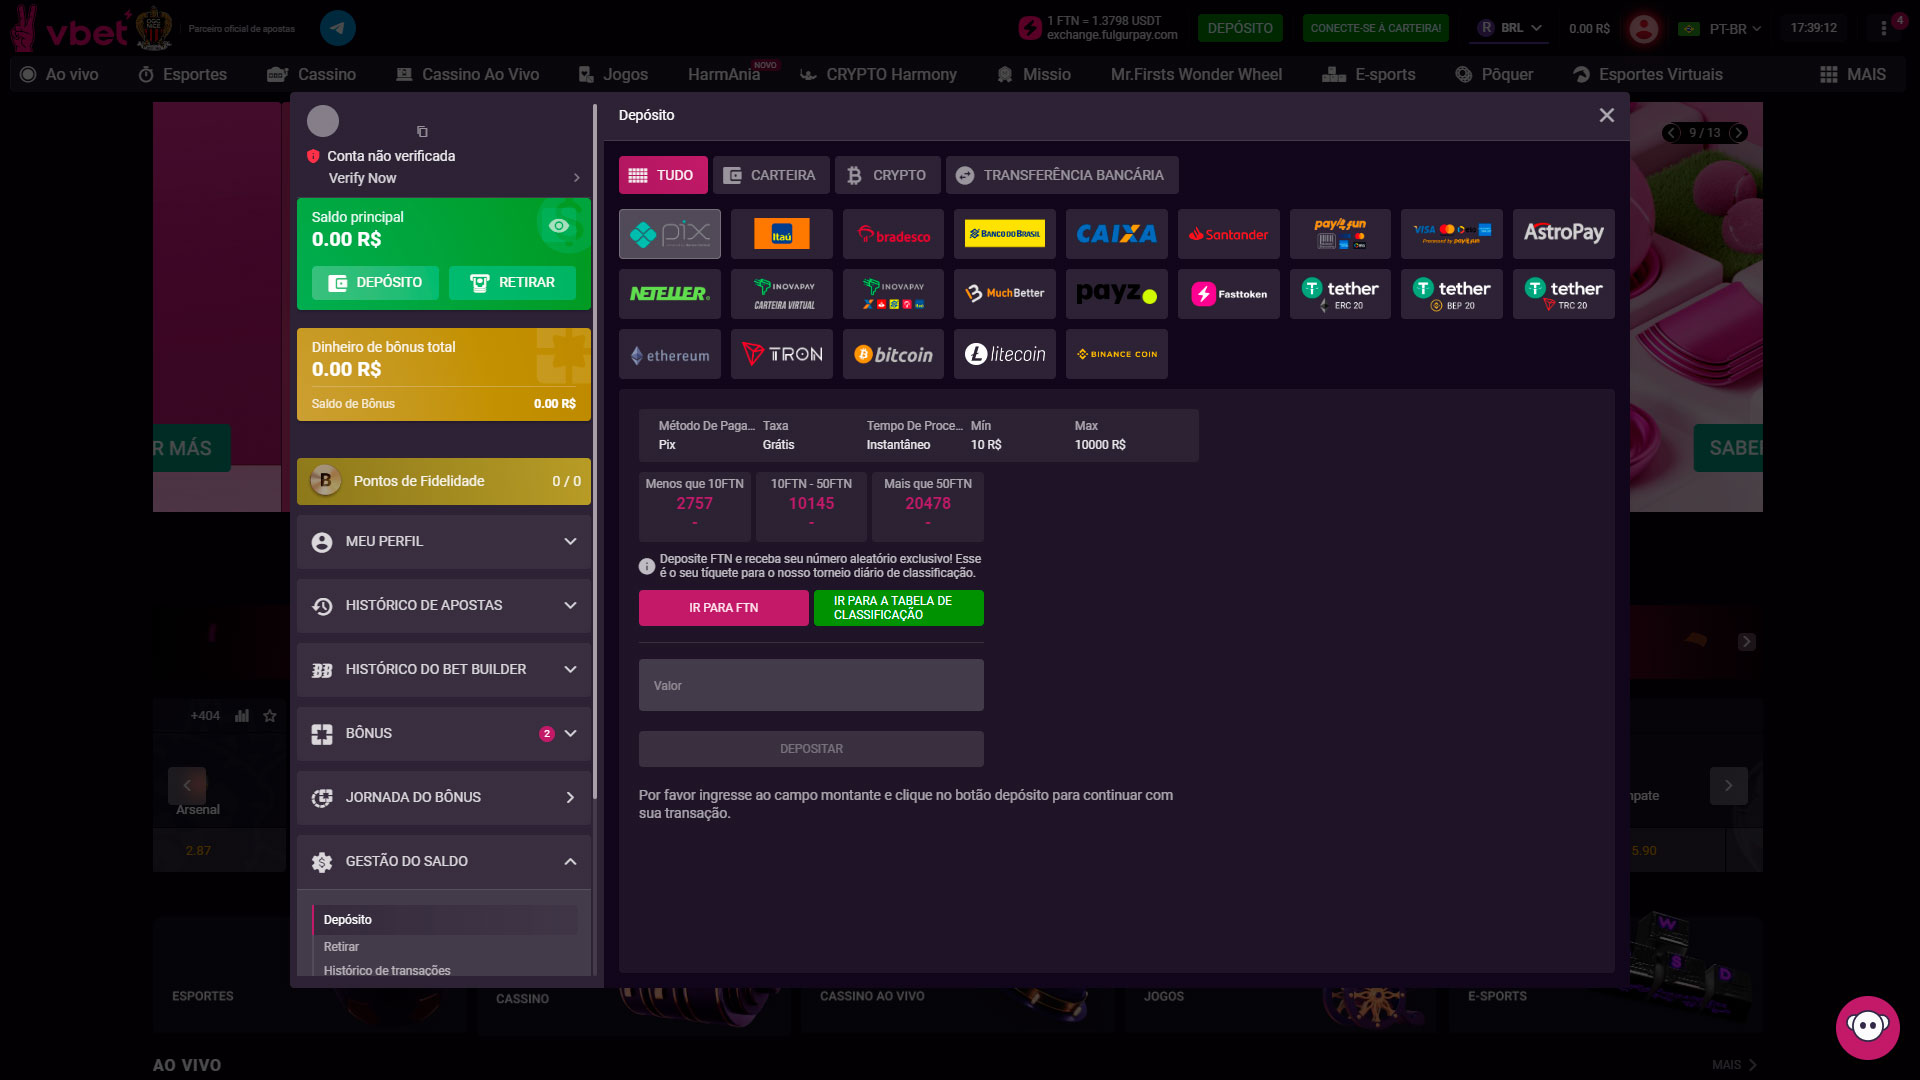This screenshot has width=1920, height=1080.
Task: Choose AstroPay payment method
Action: pyautogui.click(x=1563, y=233)
